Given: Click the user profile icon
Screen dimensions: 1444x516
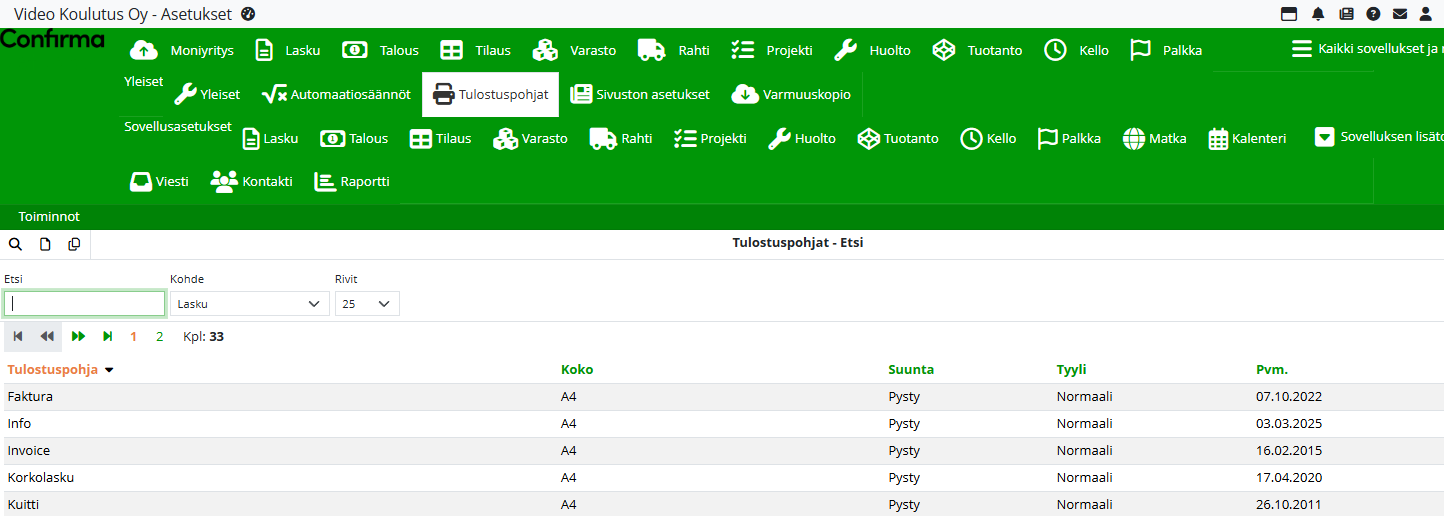Looking at the screenshot, I should tap(1426, 14).
